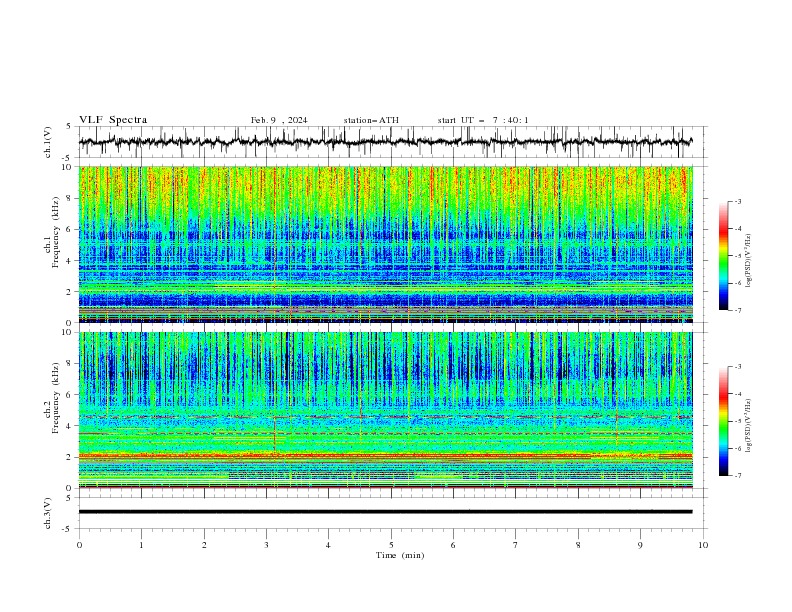Click the time axis tick label '10'

point(703,545)
